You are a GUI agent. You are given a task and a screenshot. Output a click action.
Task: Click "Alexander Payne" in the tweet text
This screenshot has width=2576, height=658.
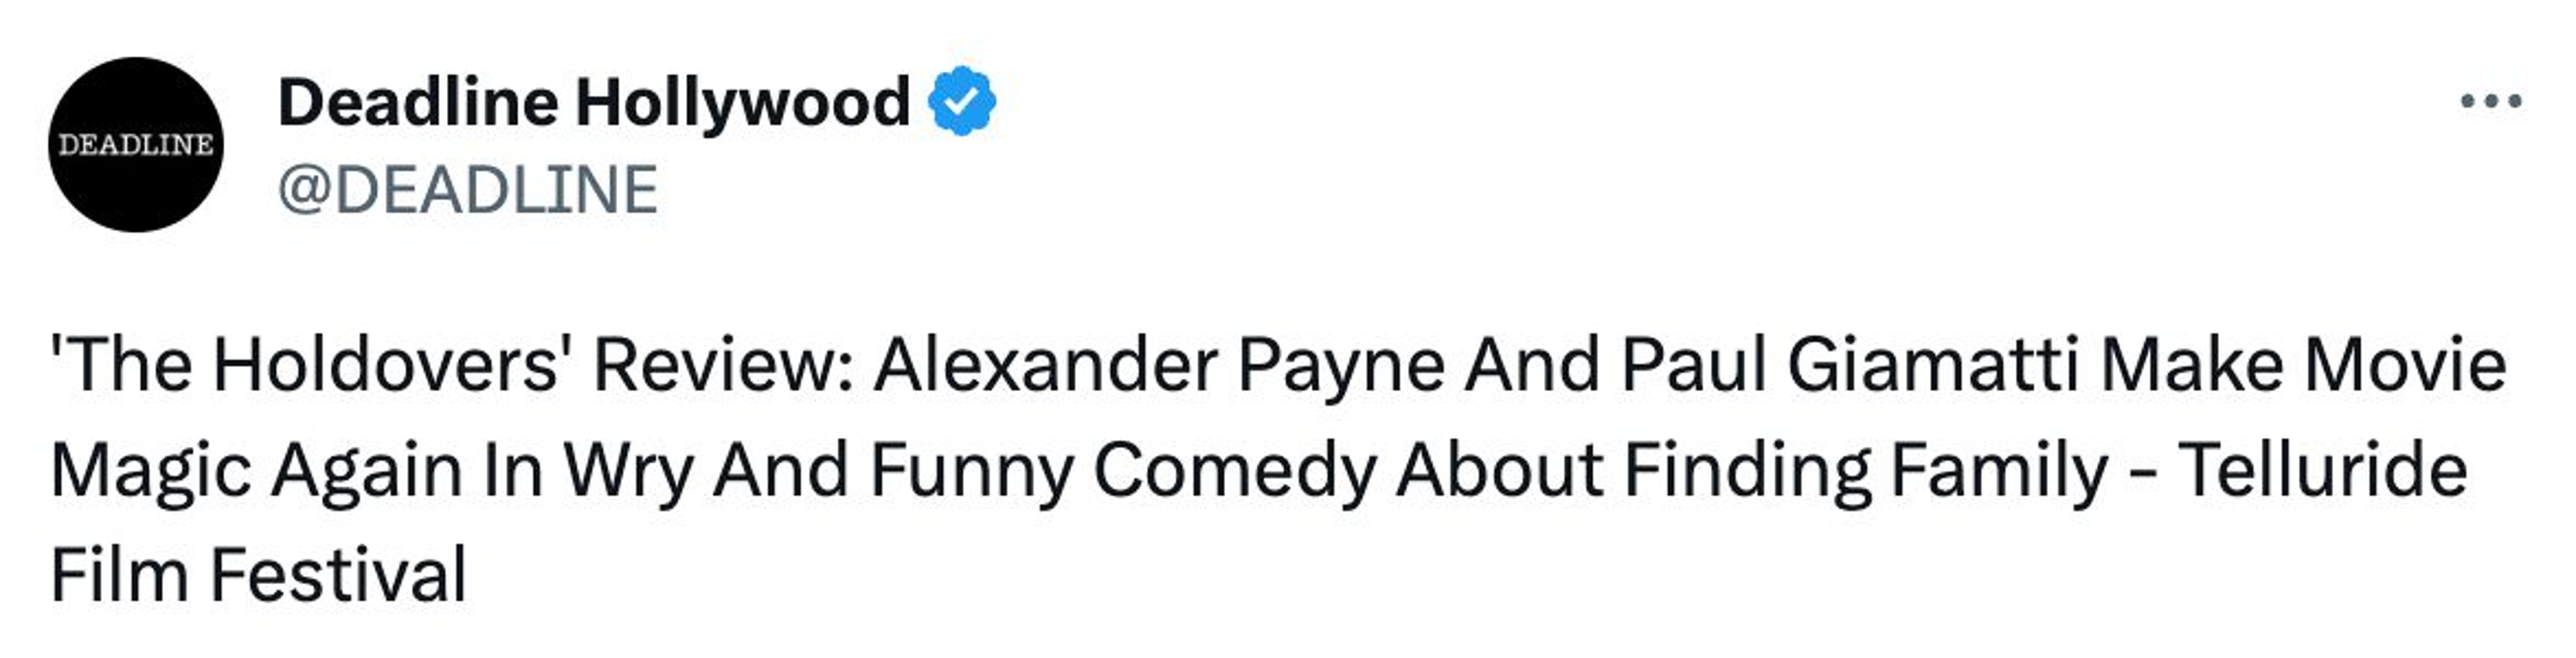[x=1159, y=365]
